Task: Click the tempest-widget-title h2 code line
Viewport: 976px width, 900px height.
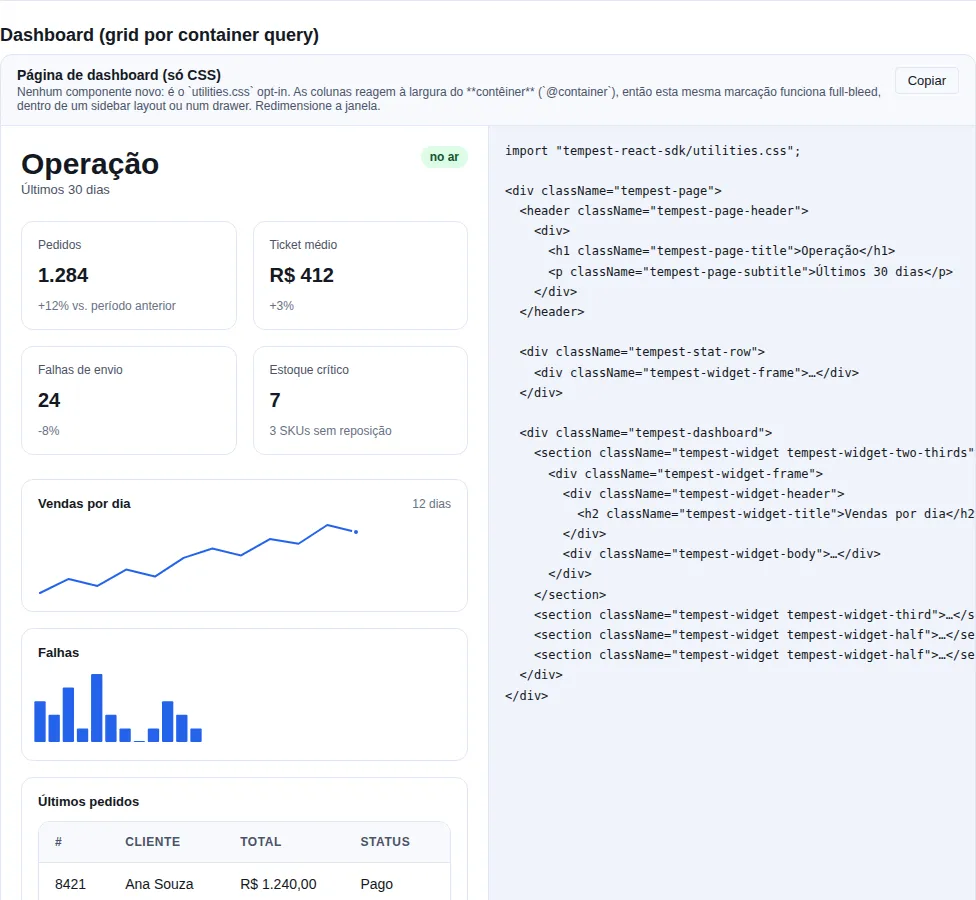Action: (776, 513)
